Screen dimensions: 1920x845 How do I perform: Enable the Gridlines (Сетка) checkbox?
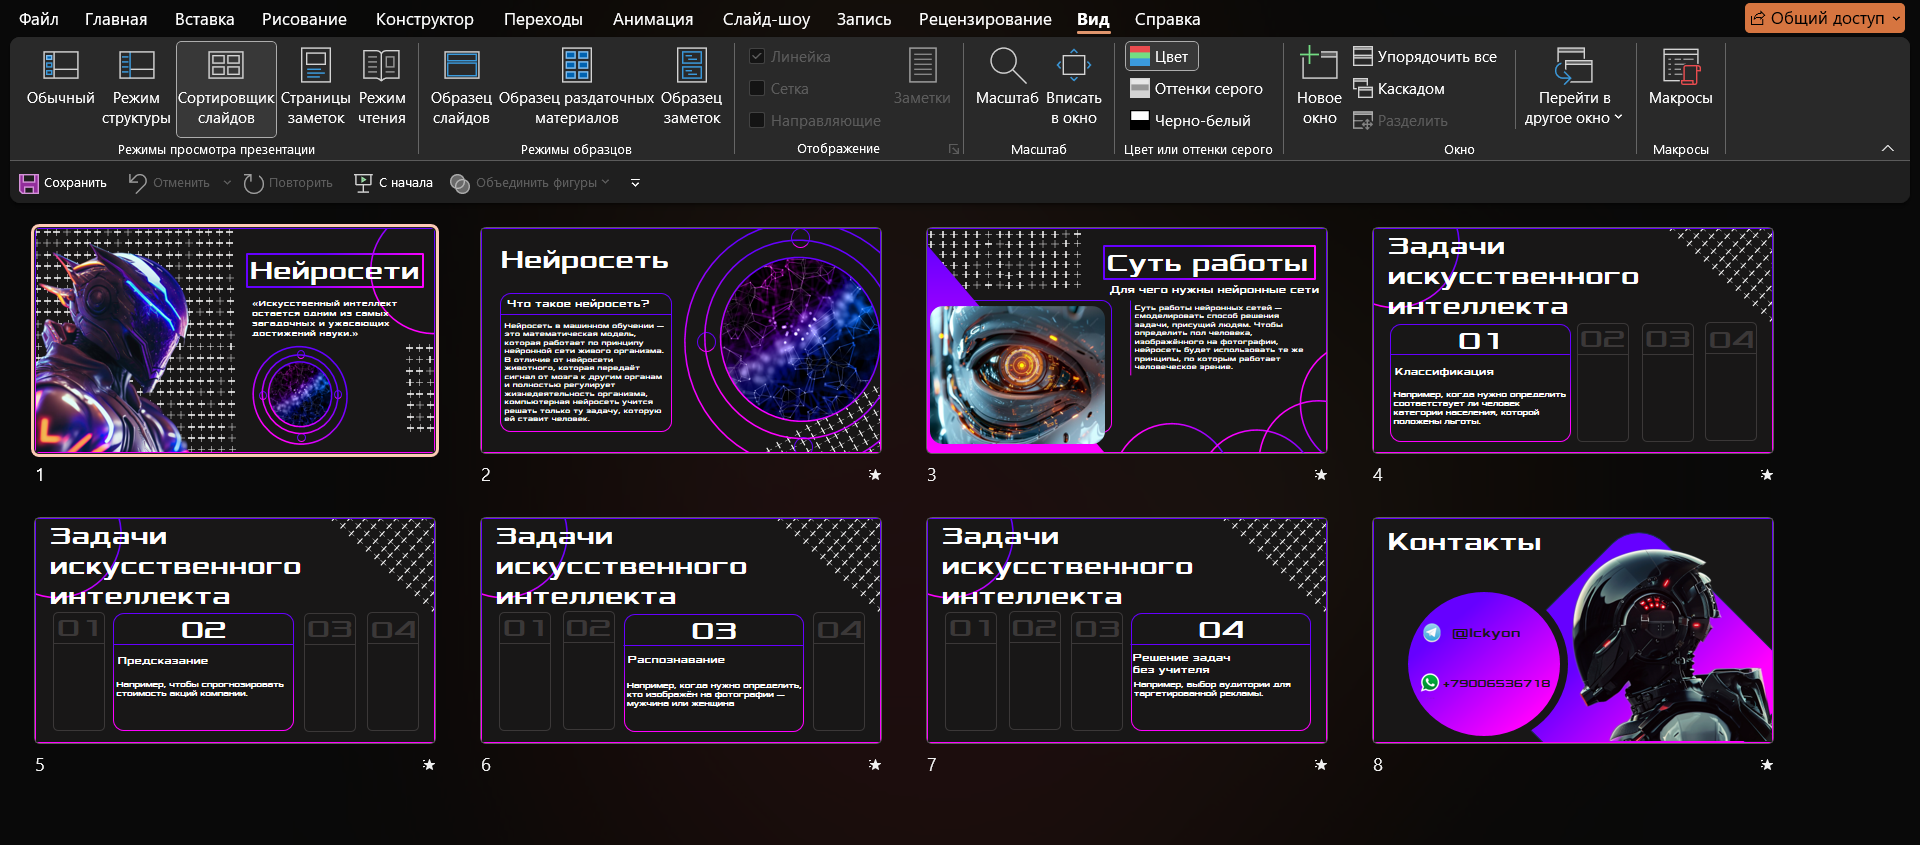click(757, 89)
